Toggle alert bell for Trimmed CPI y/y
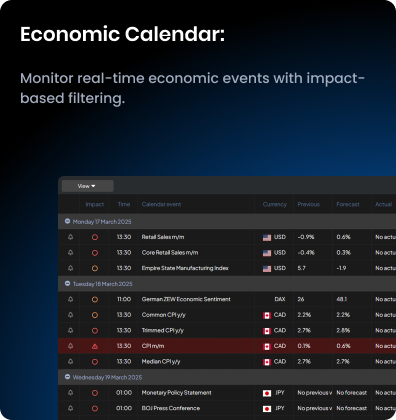This screenshot has width=396, height=420. 70,330
